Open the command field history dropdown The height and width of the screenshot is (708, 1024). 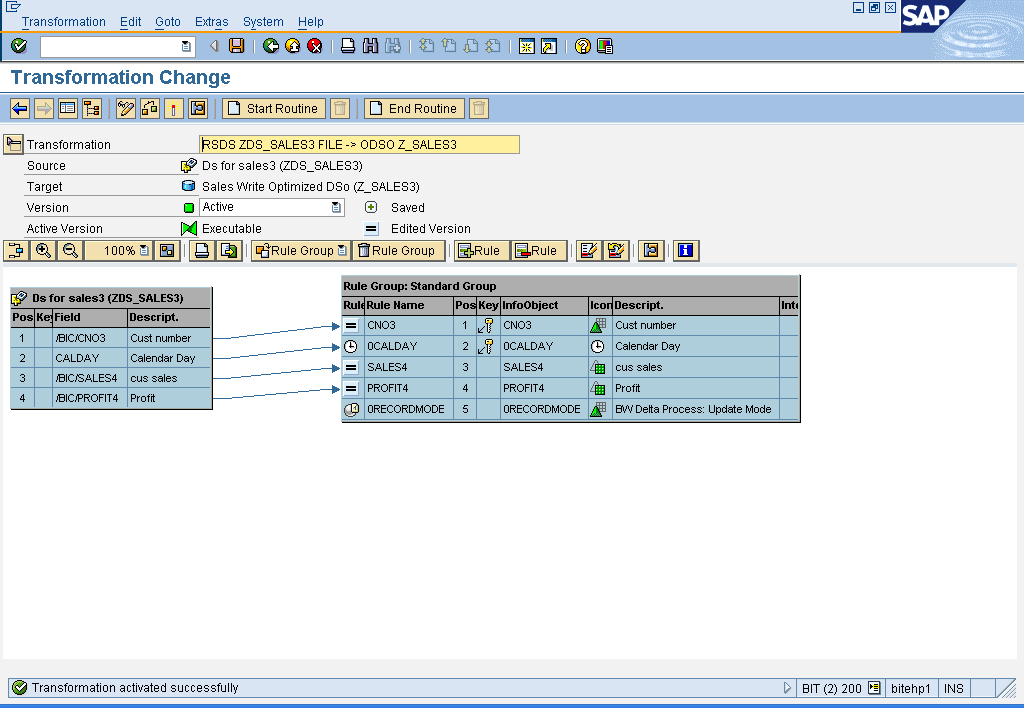(186, 46)
